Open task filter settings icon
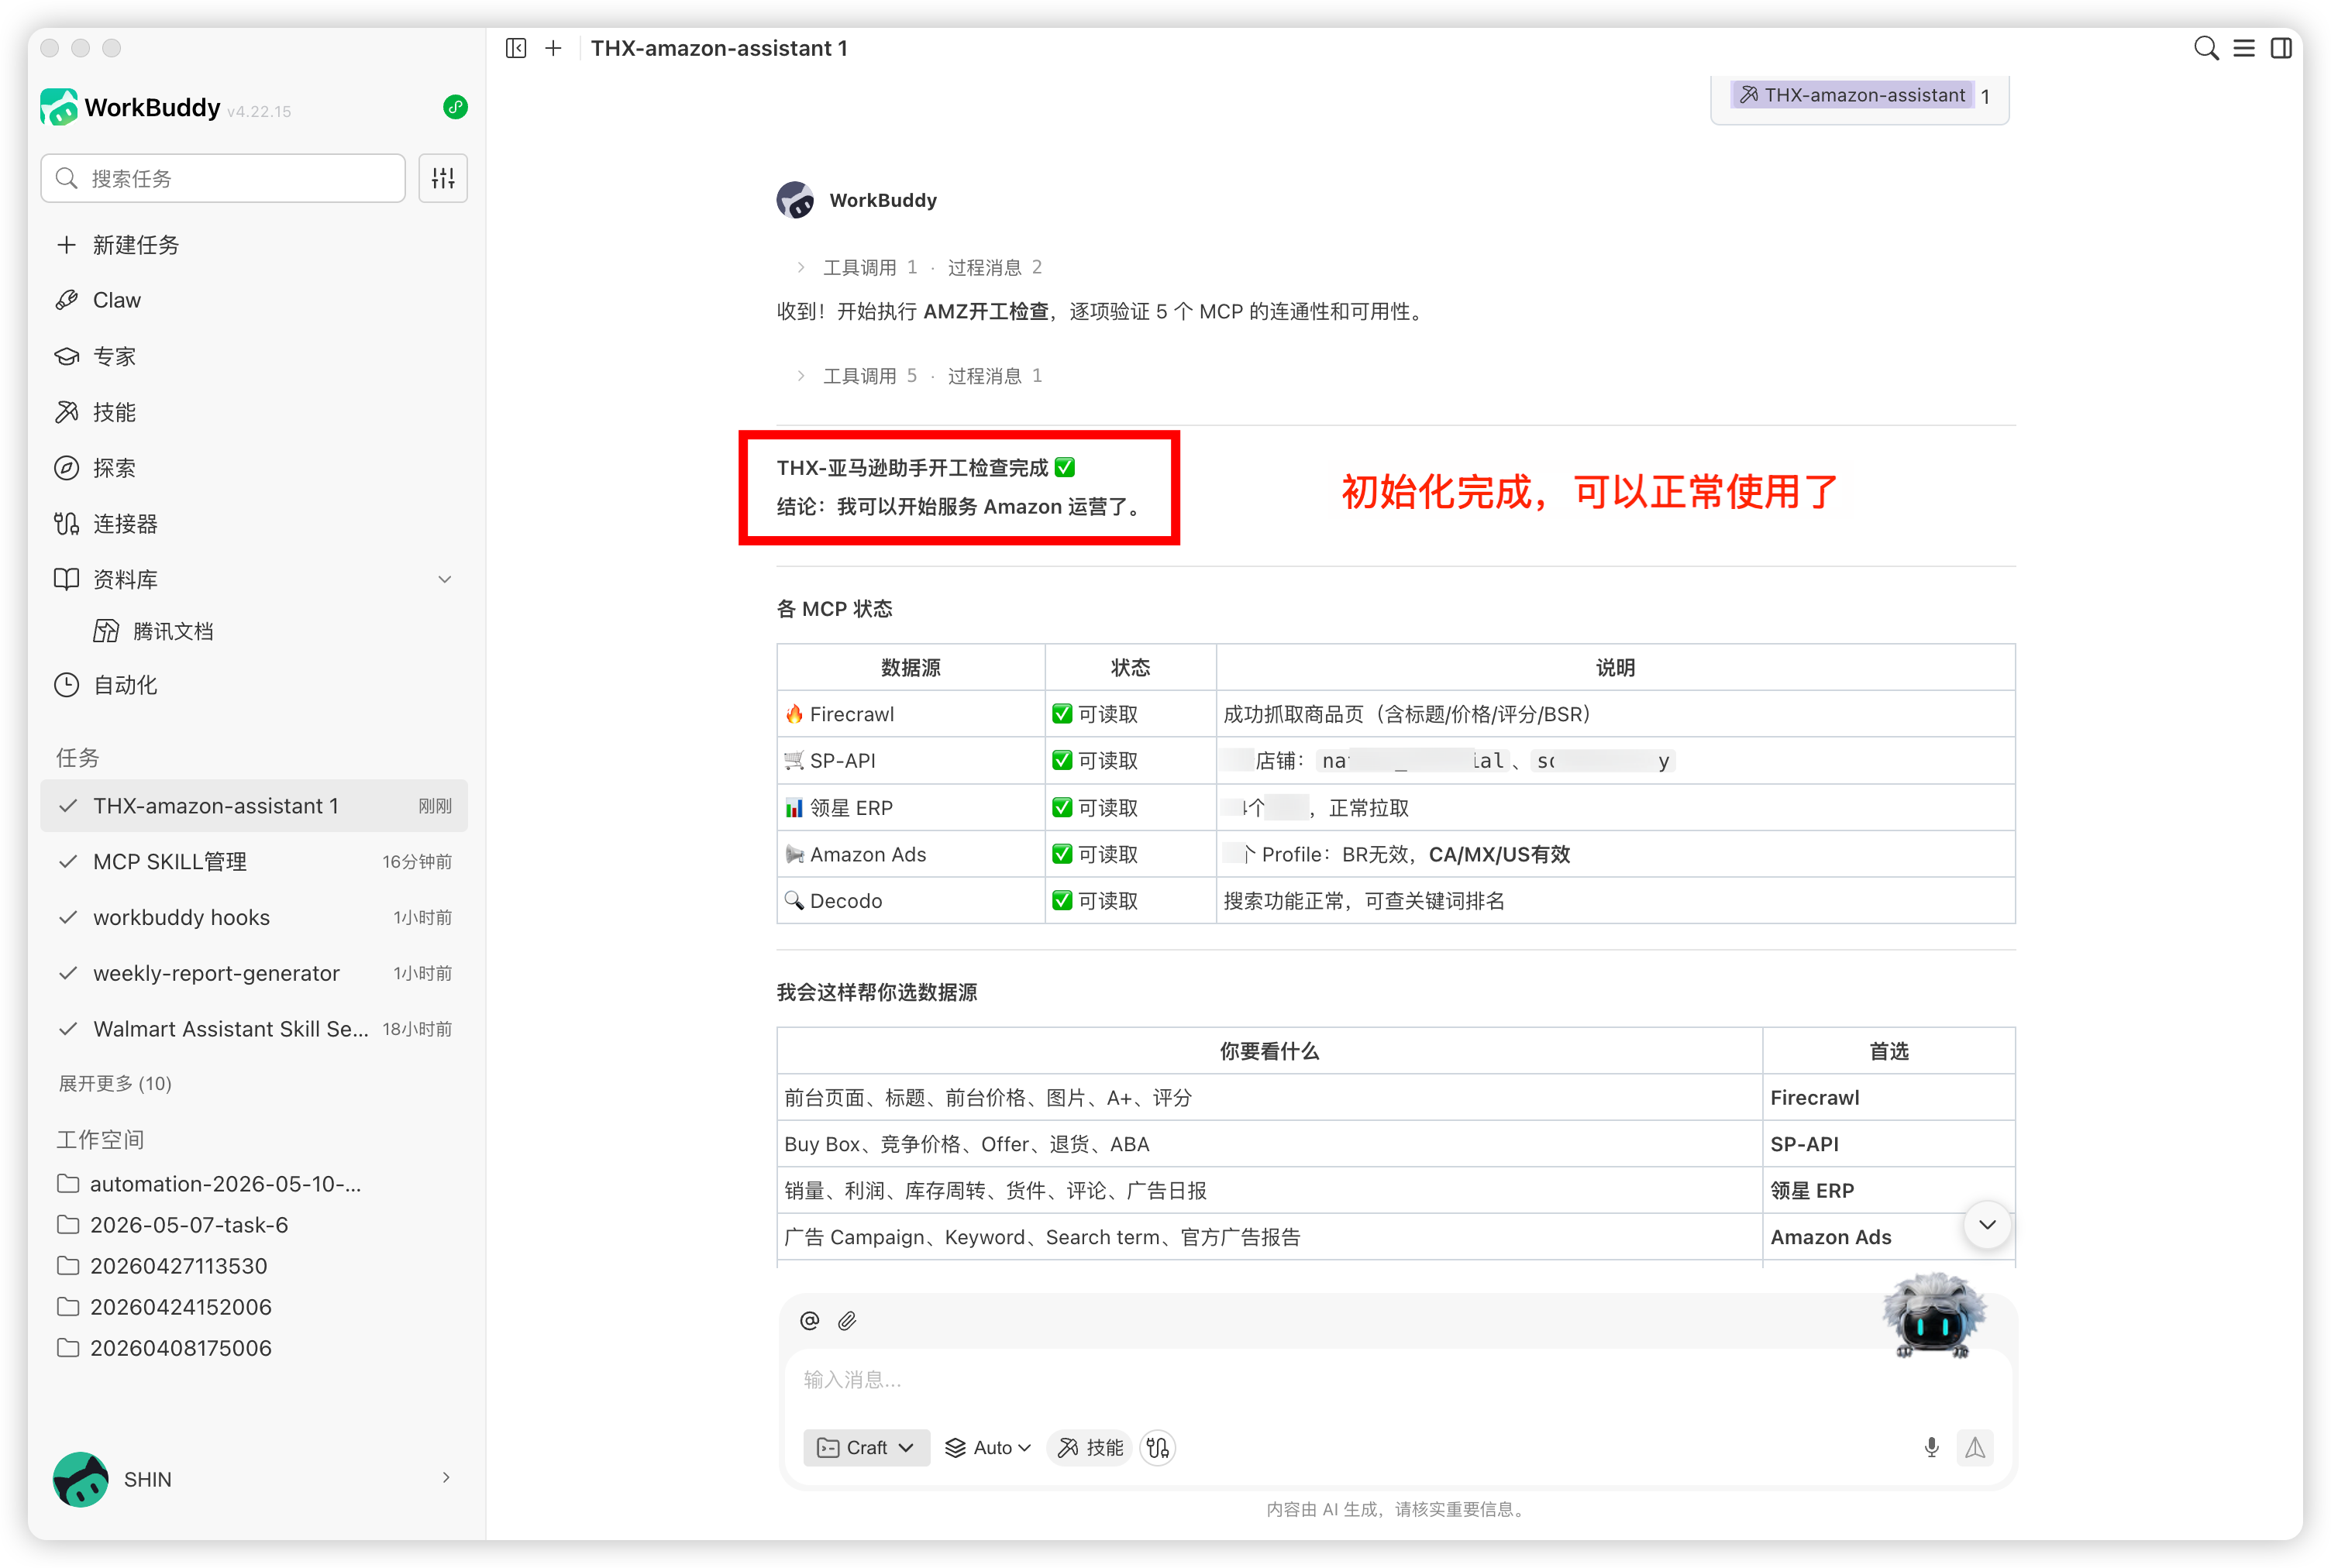The height and width of the screenshot is (1568, 2331). tap(443, 178)
